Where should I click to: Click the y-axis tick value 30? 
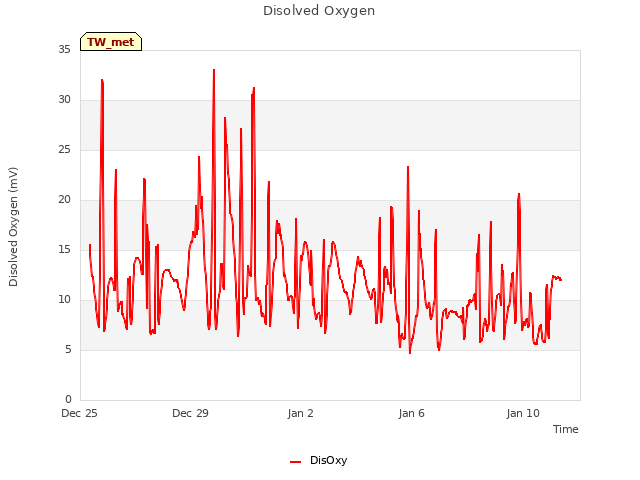[x=64, y=100]
